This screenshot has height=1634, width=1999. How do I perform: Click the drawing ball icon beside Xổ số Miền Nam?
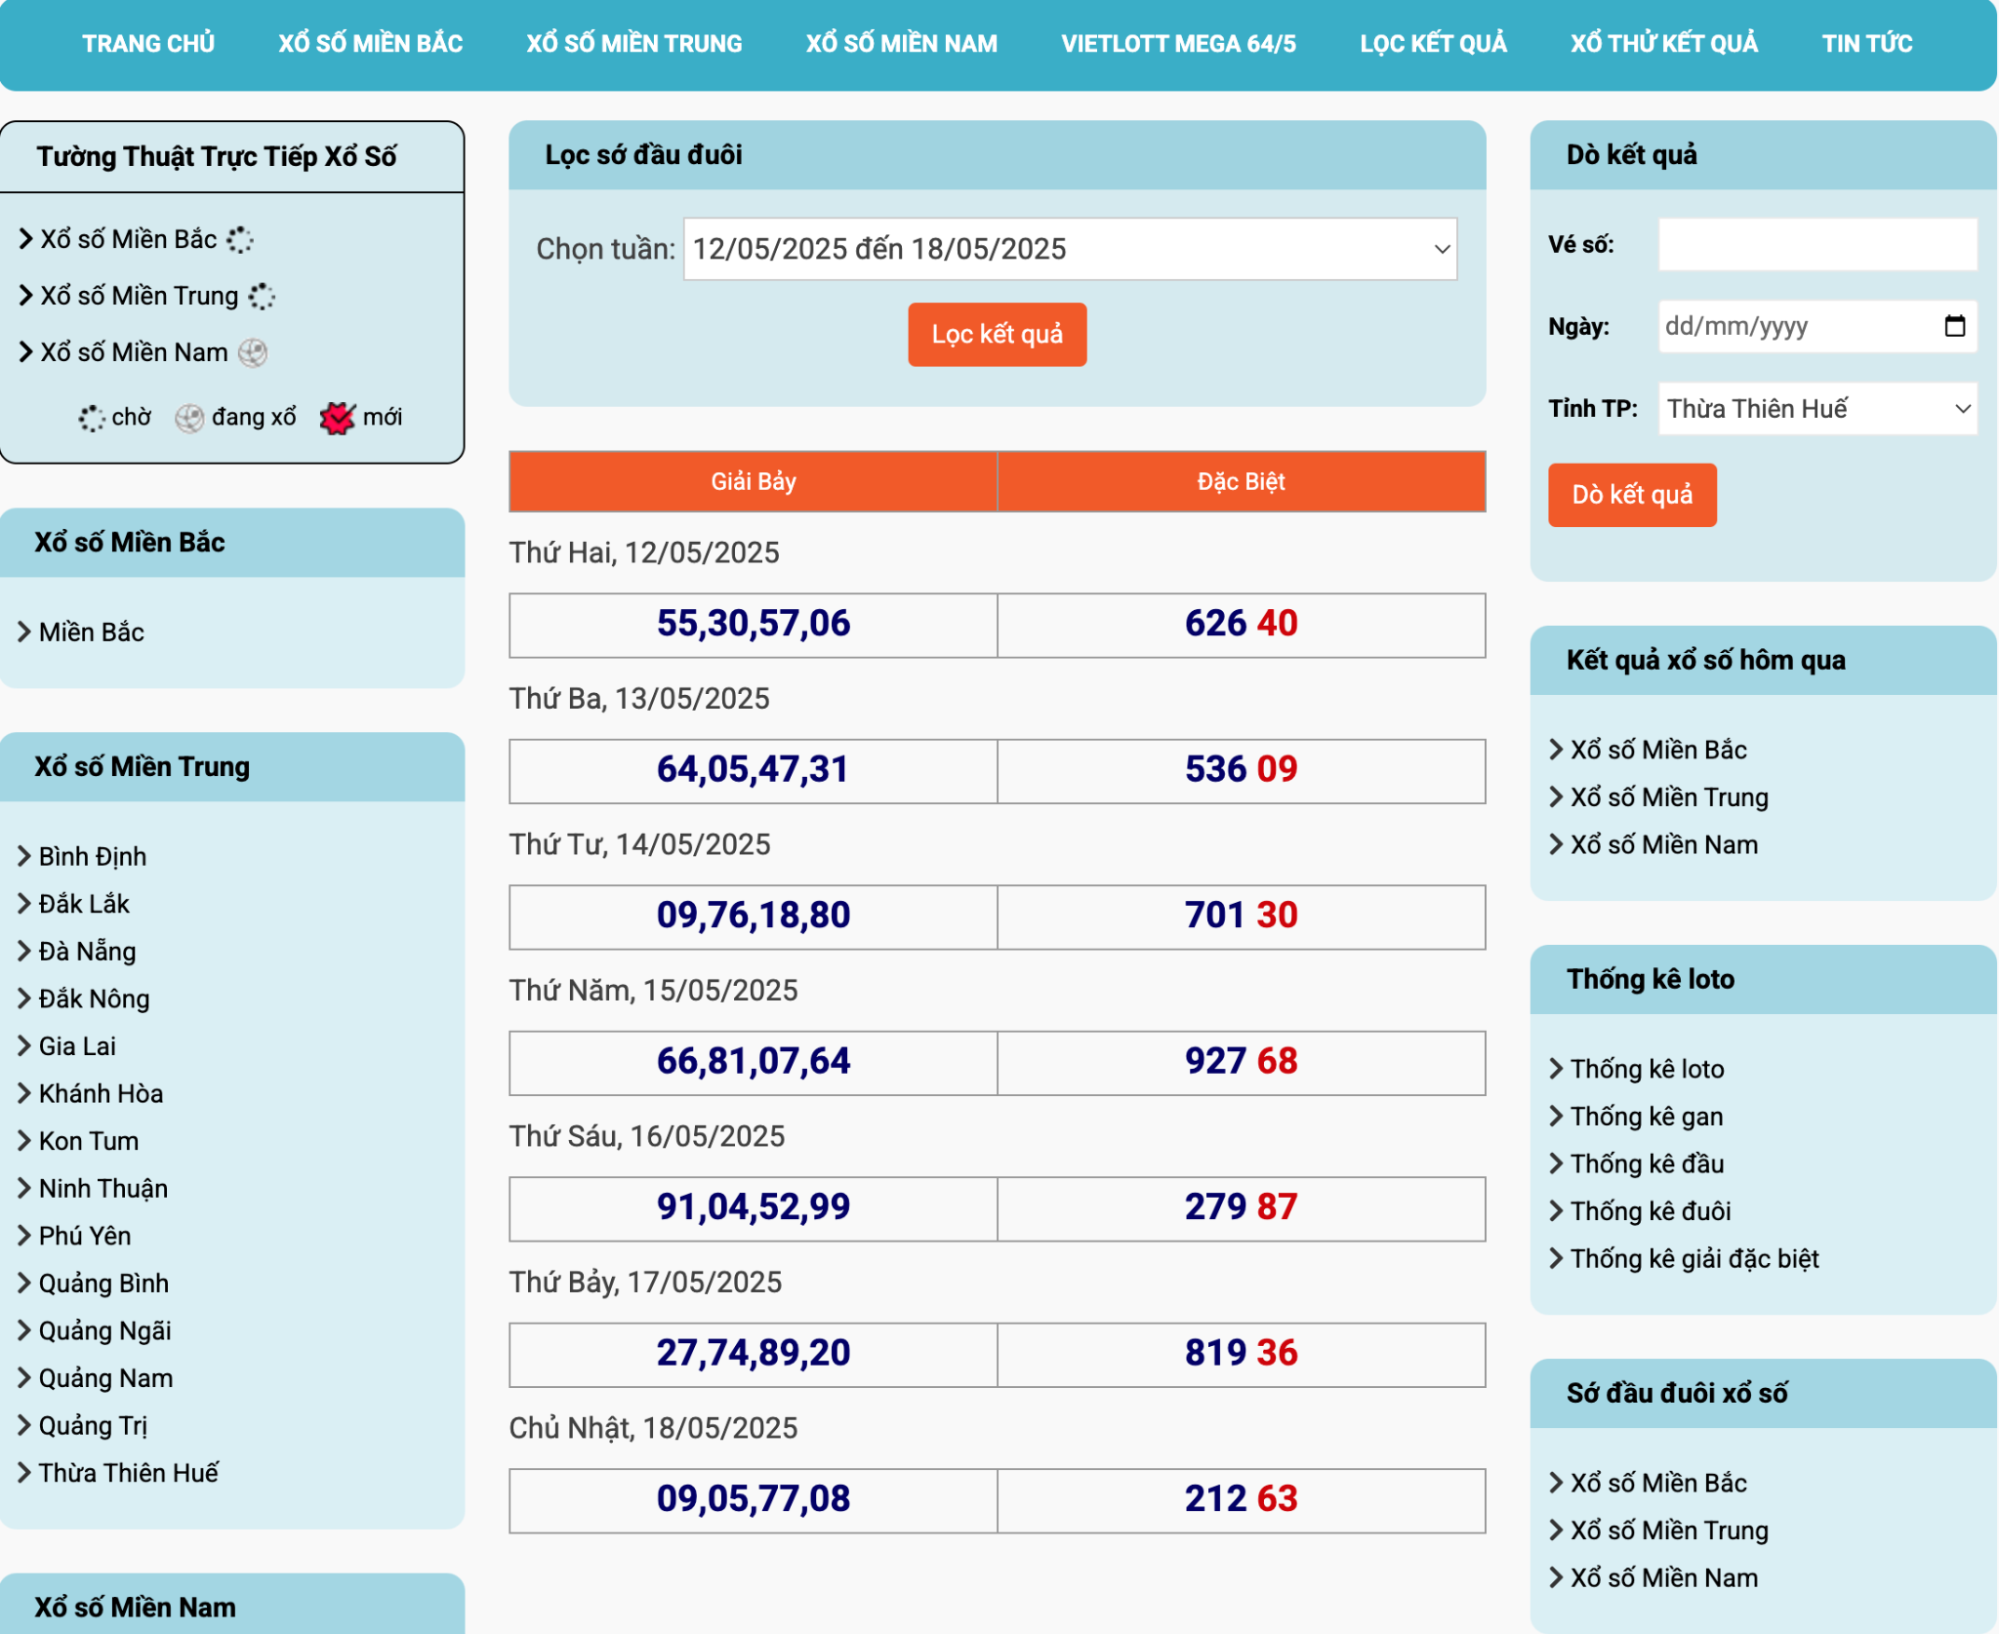(253, 353)
